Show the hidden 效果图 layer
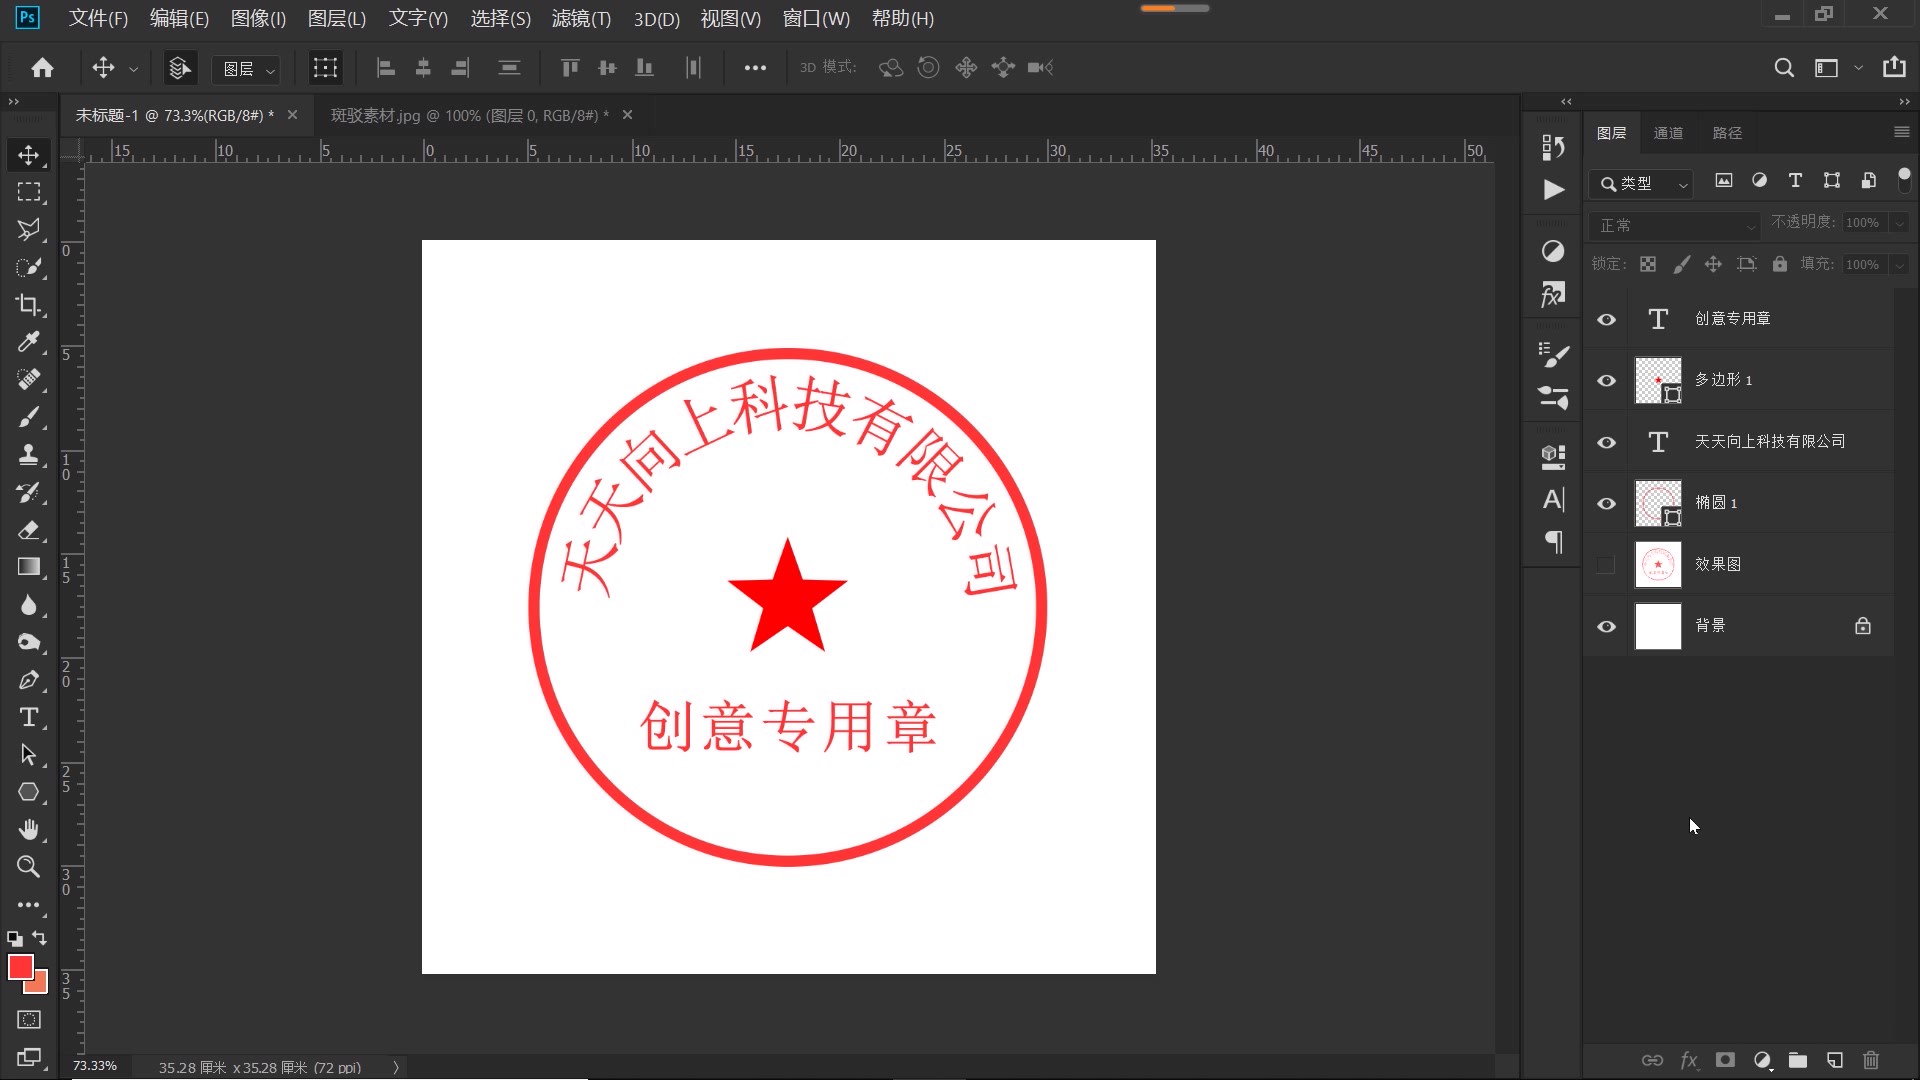The height and width of the screenshot is (1080, 1920). tap(1606, 564)
